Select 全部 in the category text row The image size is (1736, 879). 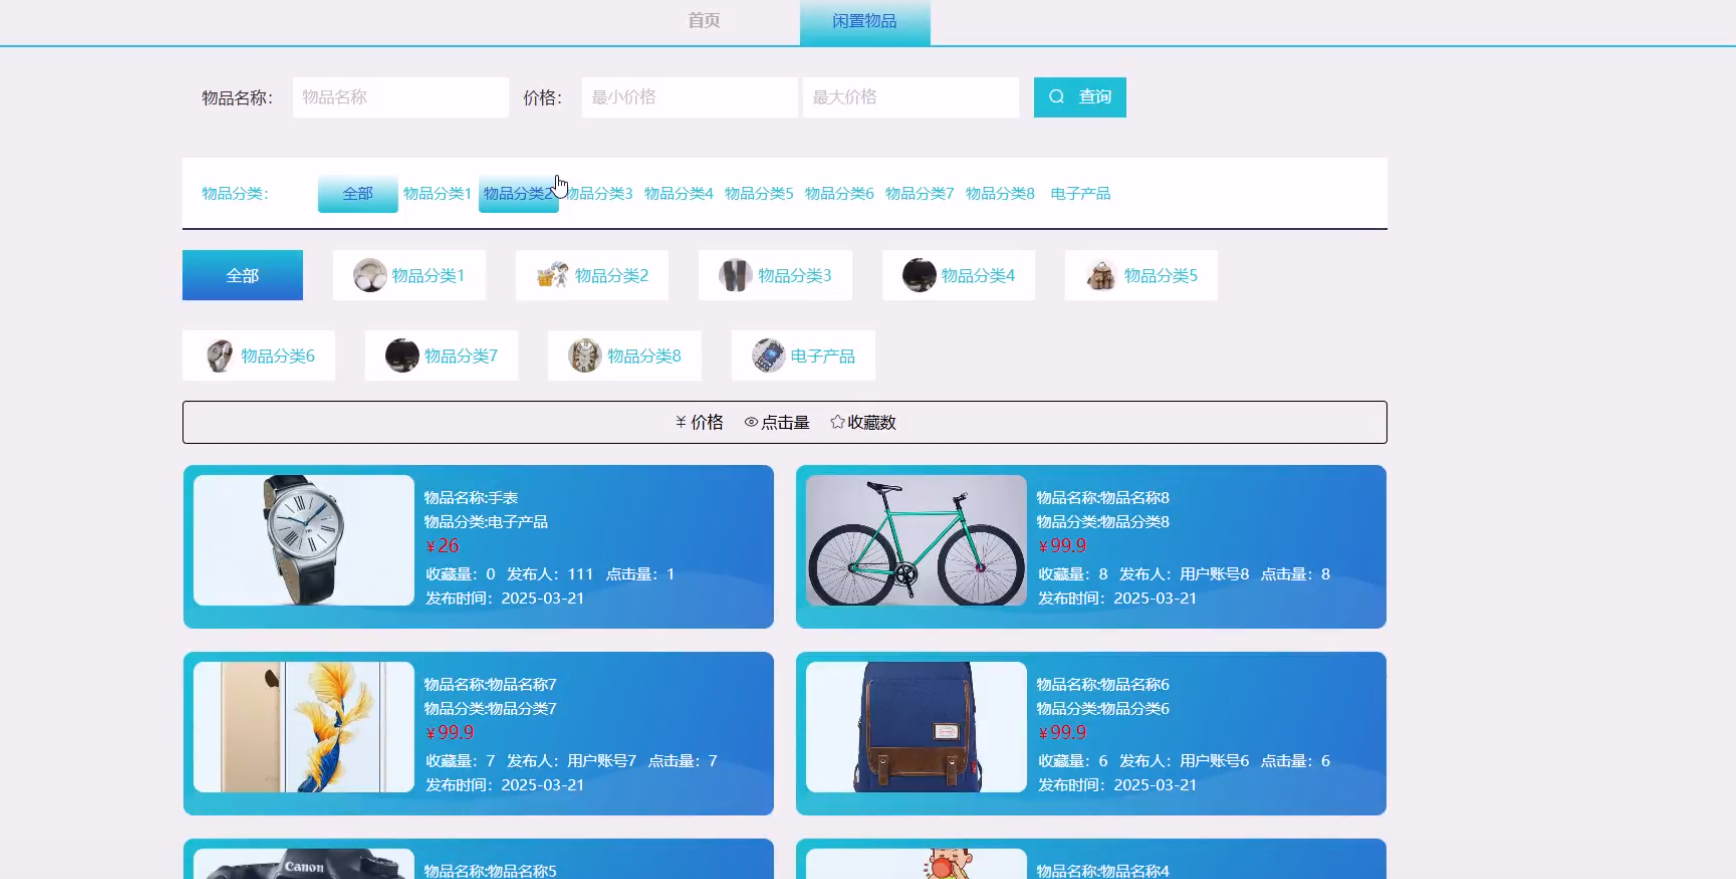click(358, 194)
